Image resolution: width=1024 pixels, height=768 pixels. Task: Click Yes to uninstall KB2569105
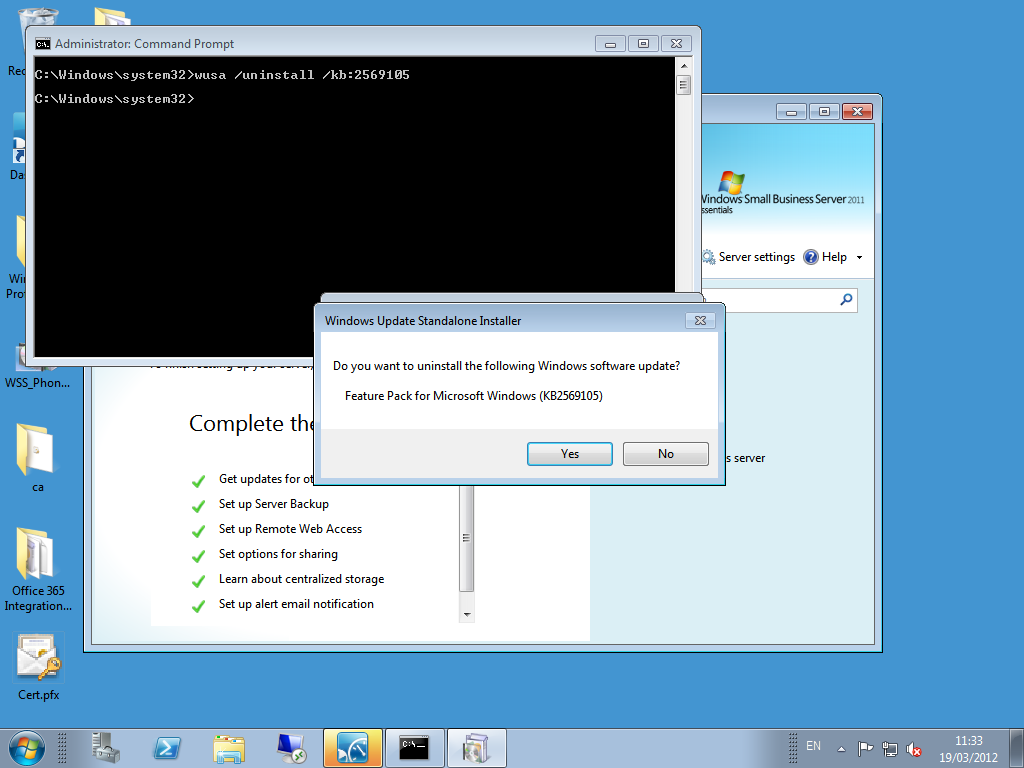point(569,454)
